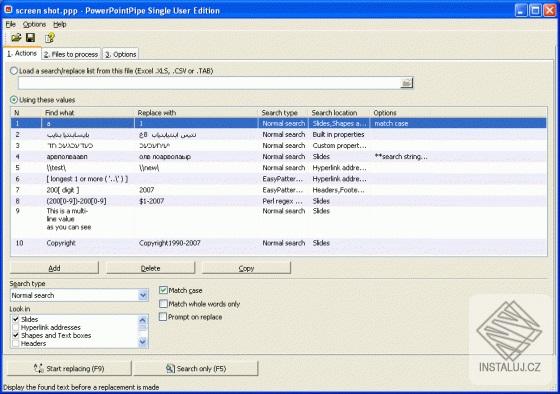Select row 6 '[ longest 1 or more' entry
This screenshot has width=560, height=394.
coord(279,179)
